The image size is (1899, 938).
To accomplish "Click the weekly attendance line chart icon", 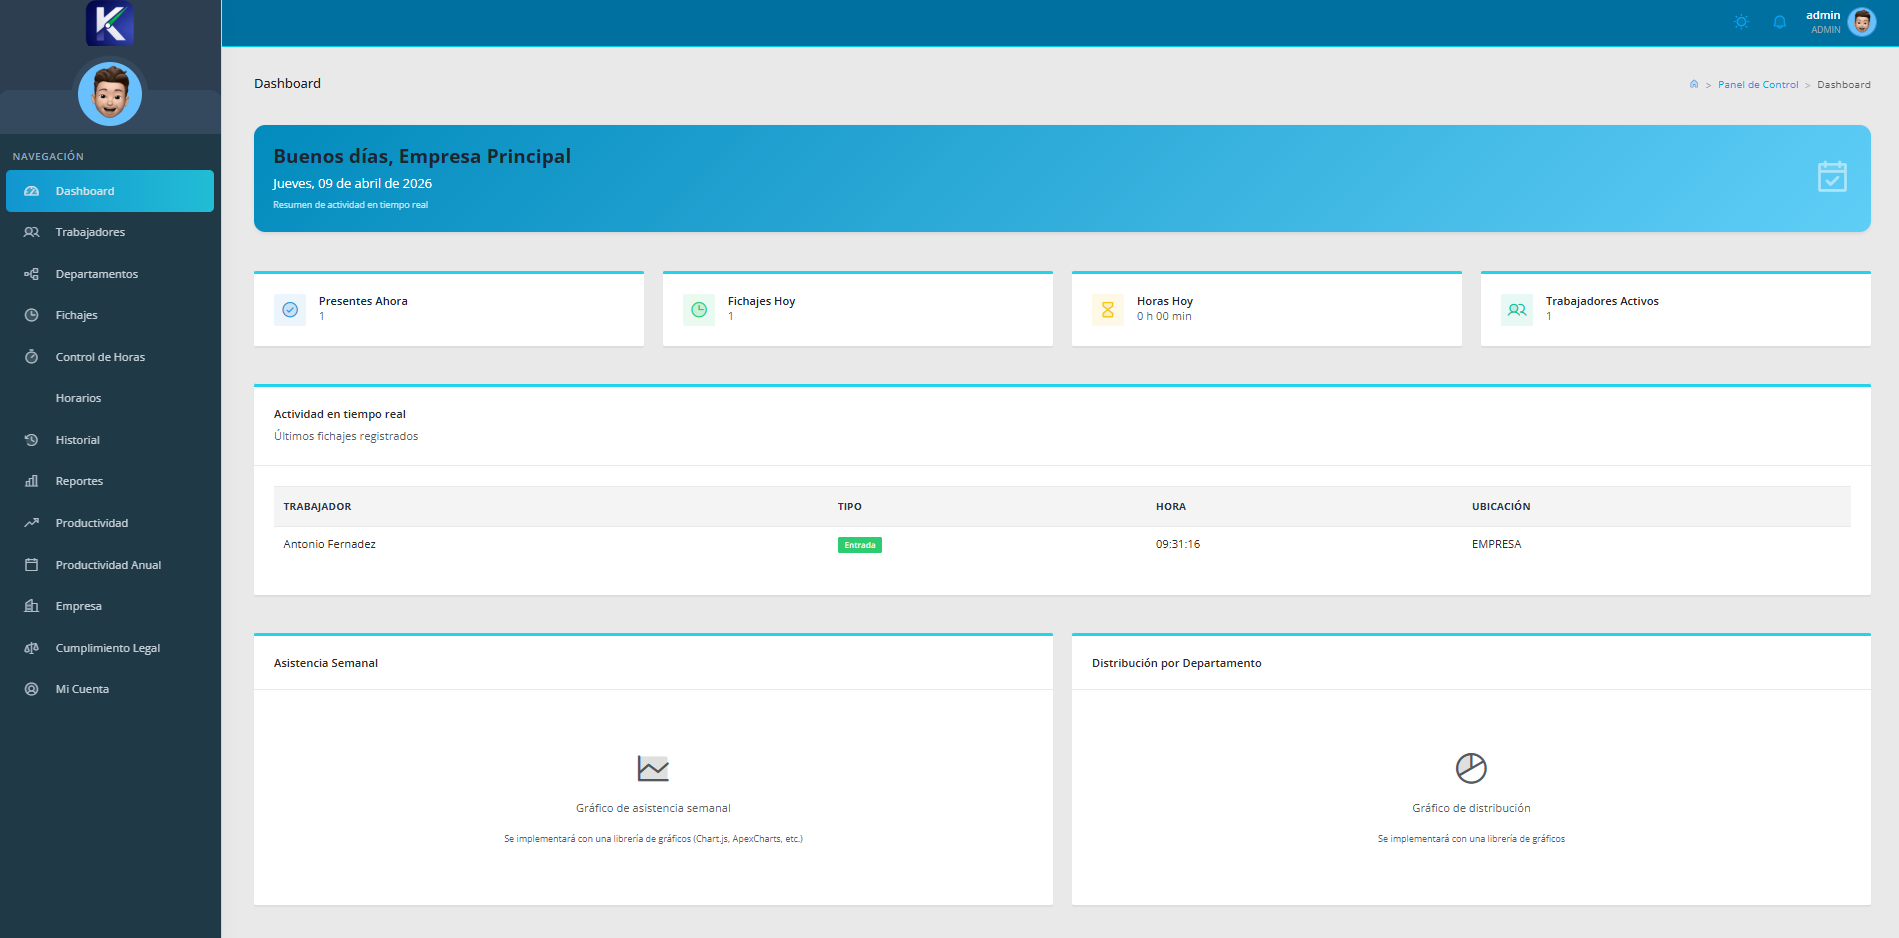I will (x=653, y=768).
